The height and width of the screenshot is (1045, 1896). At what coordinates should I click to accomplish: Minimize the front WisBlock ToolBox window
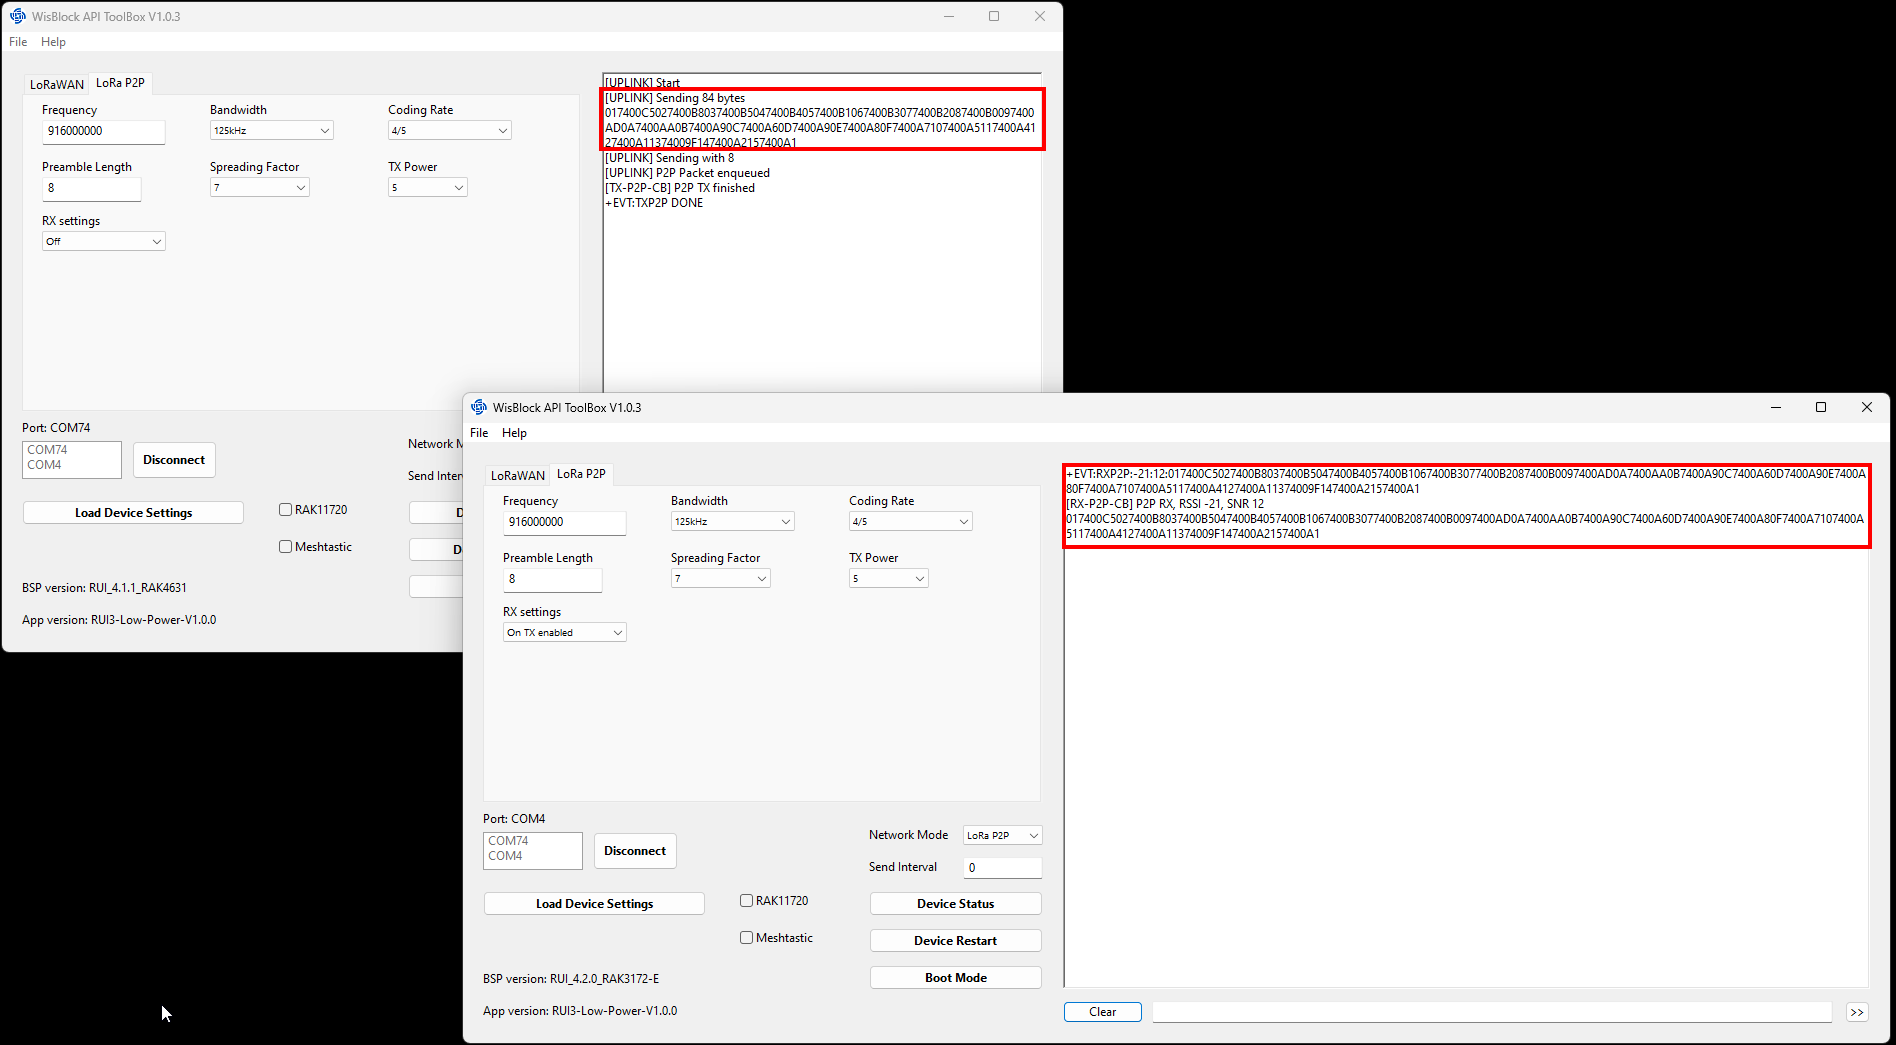pyautogui.click(x=1775, y=407)
